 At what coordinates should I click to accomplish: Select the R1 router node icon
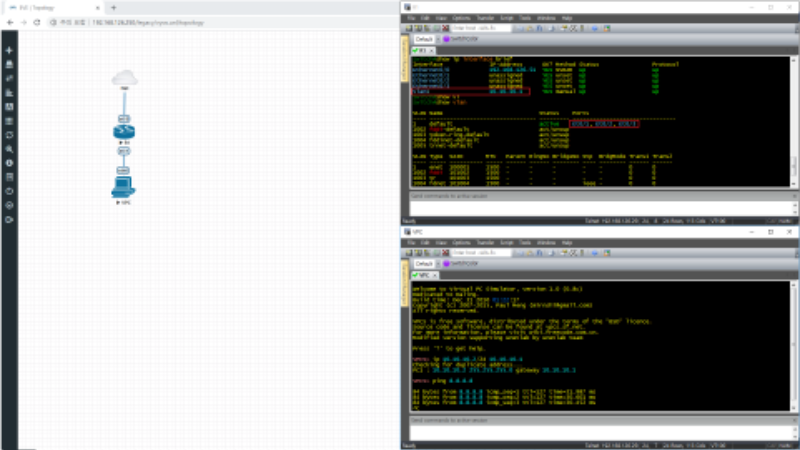click(124, 133)
